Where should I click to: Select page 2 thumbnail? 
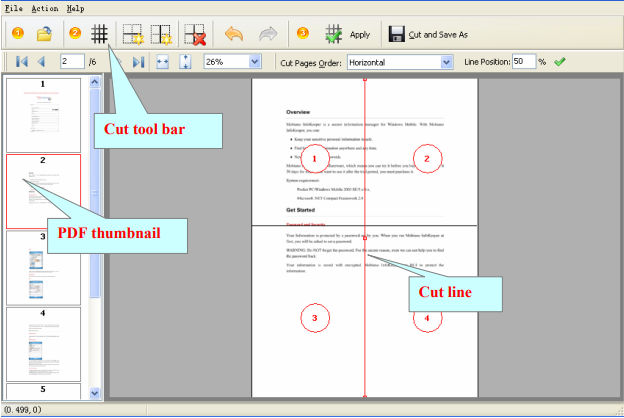(43, 191)
